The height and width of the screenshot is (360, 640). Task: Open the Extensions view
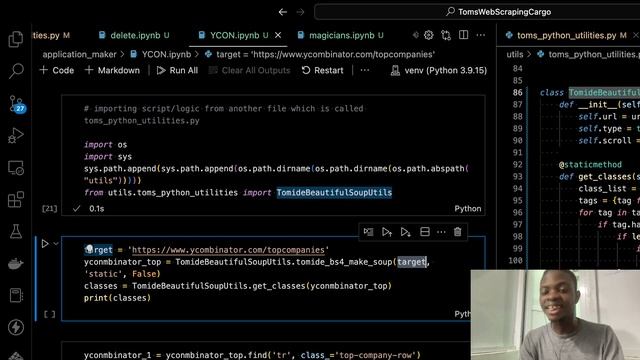(x=16, y=200)
